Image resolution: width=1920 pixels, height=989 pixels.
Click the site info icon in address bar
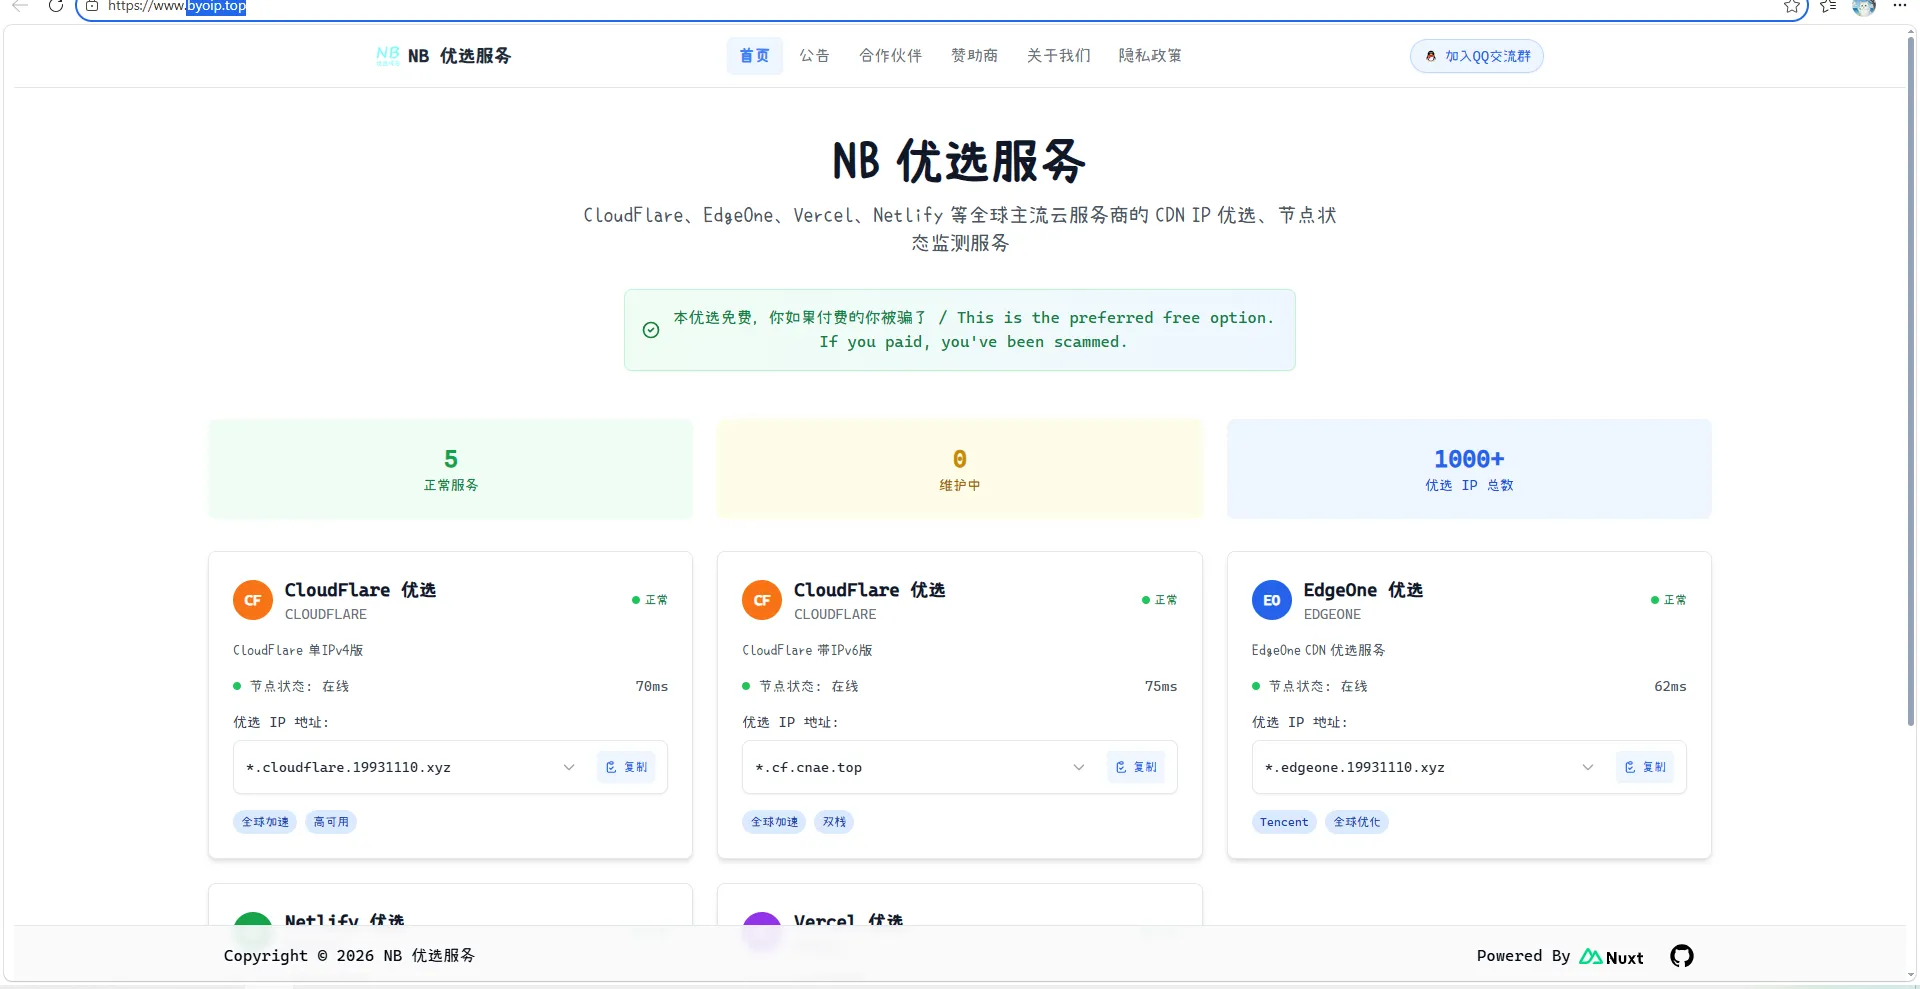click(92, 6)
